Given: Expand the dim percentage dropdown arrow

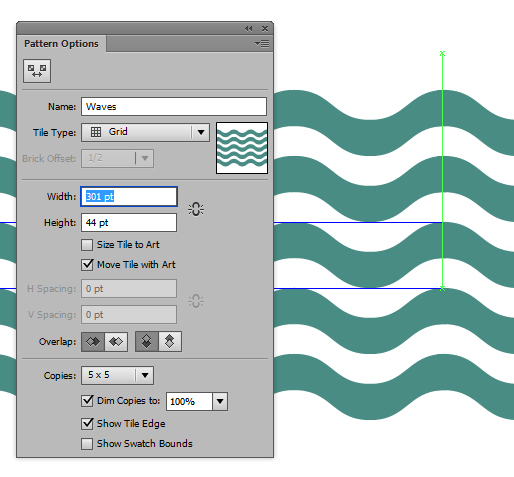Looking at the screenshot, I should pos(220,401).
